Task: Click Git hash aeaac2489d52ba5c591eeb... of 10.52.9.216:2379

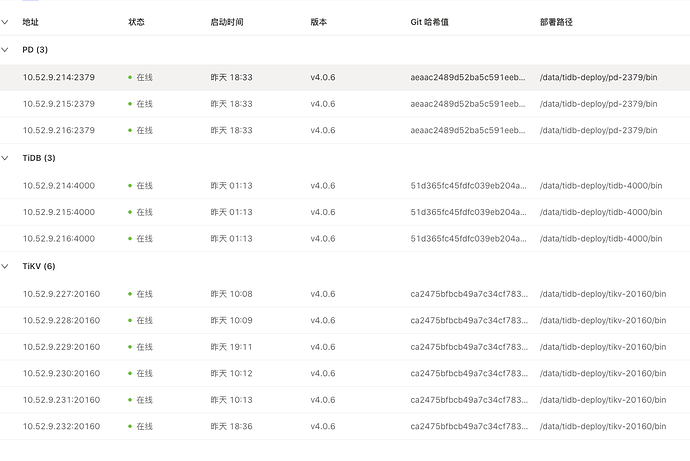Action: (468, 130)
